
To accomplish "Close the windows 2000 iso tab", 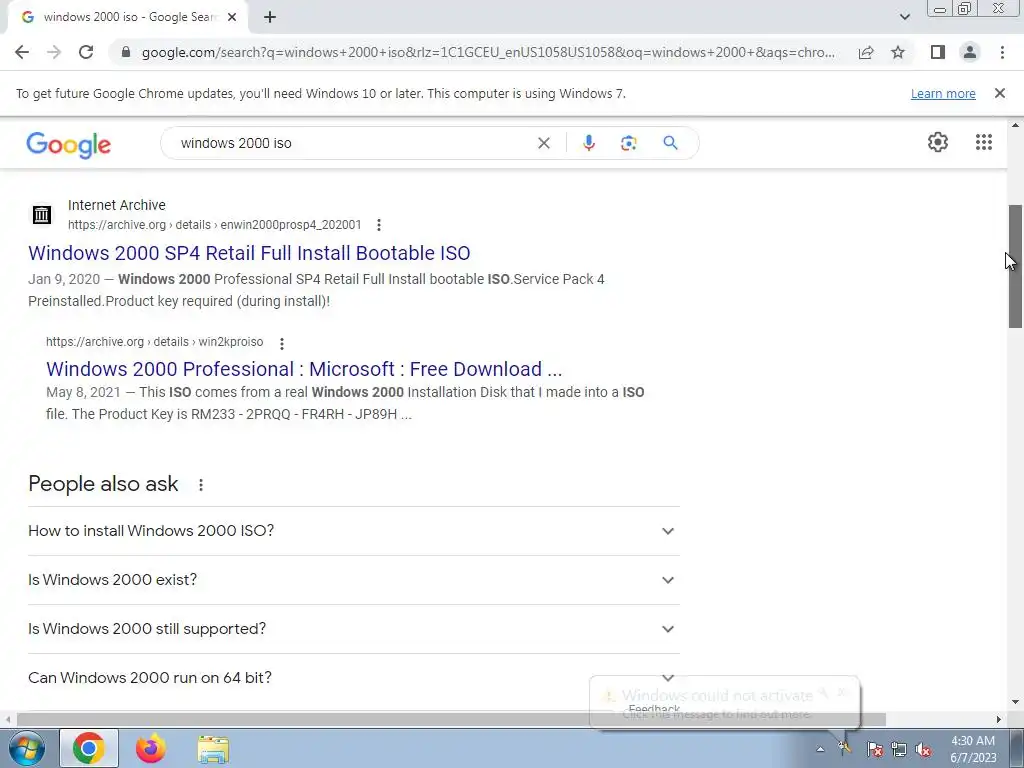I will [232, 17].
